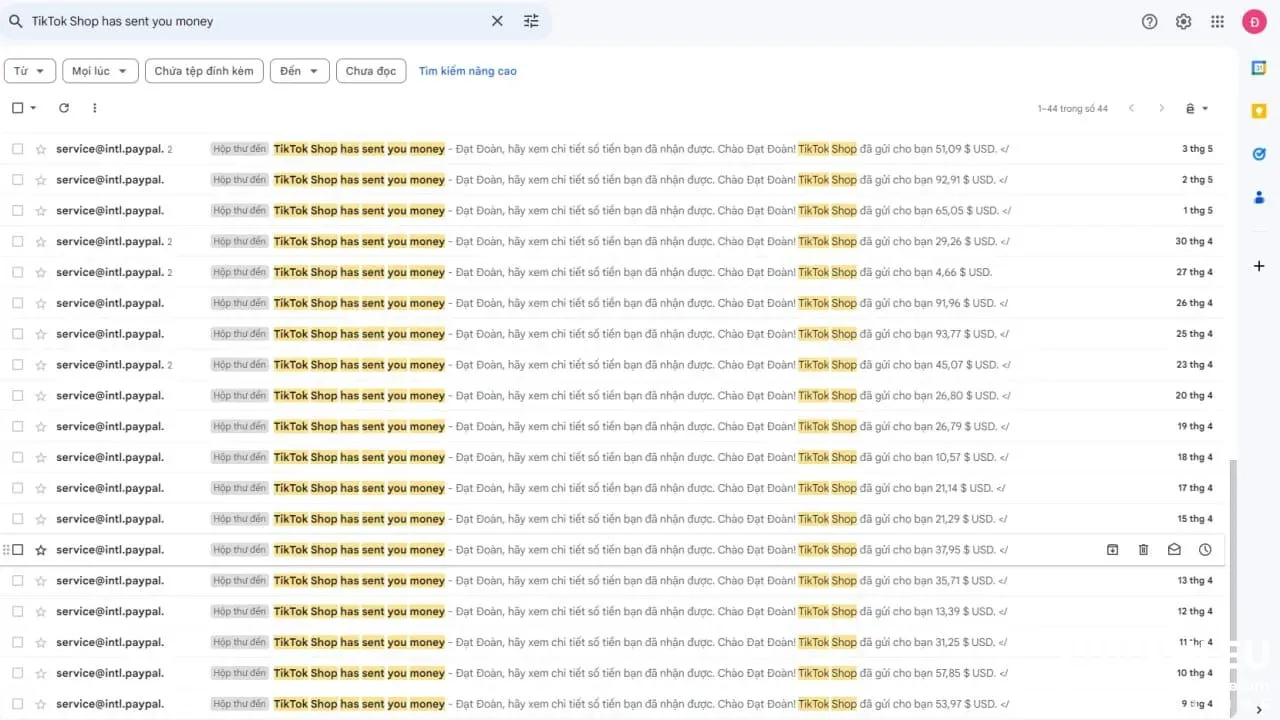This screenshot has height=720, width=1280.
Task: Expand the select-all dropdown arrow
Action: (x=33, y=108)
